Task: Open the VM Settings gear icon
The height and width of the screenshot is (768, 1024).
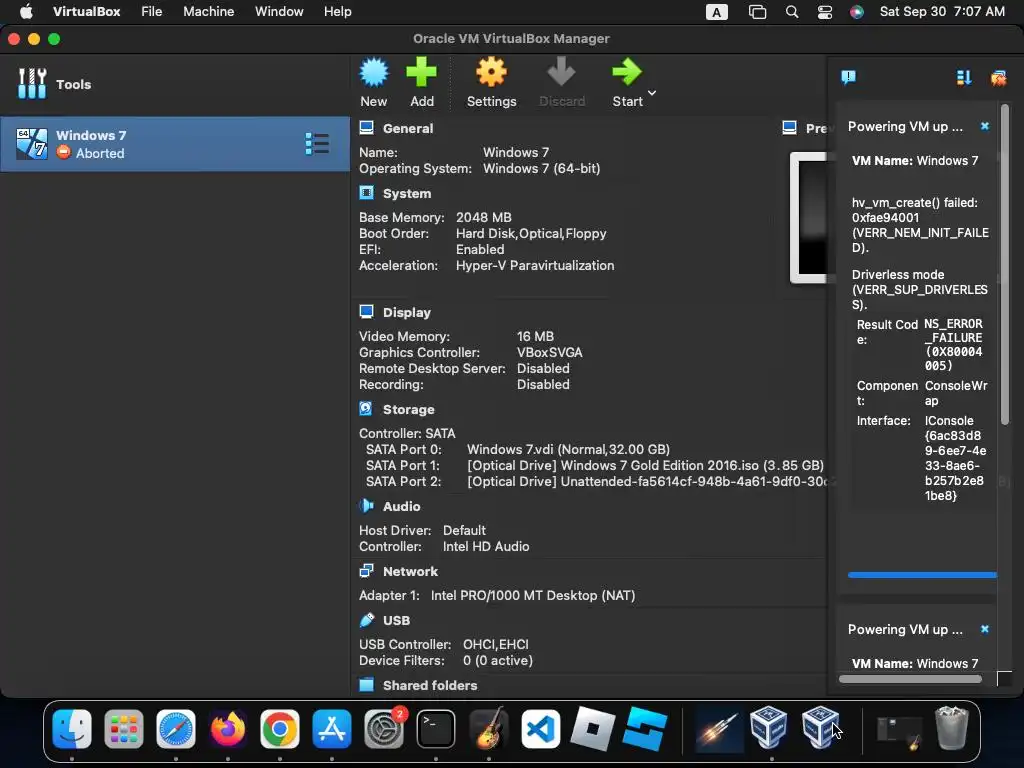Action: [x=491, y=72]
